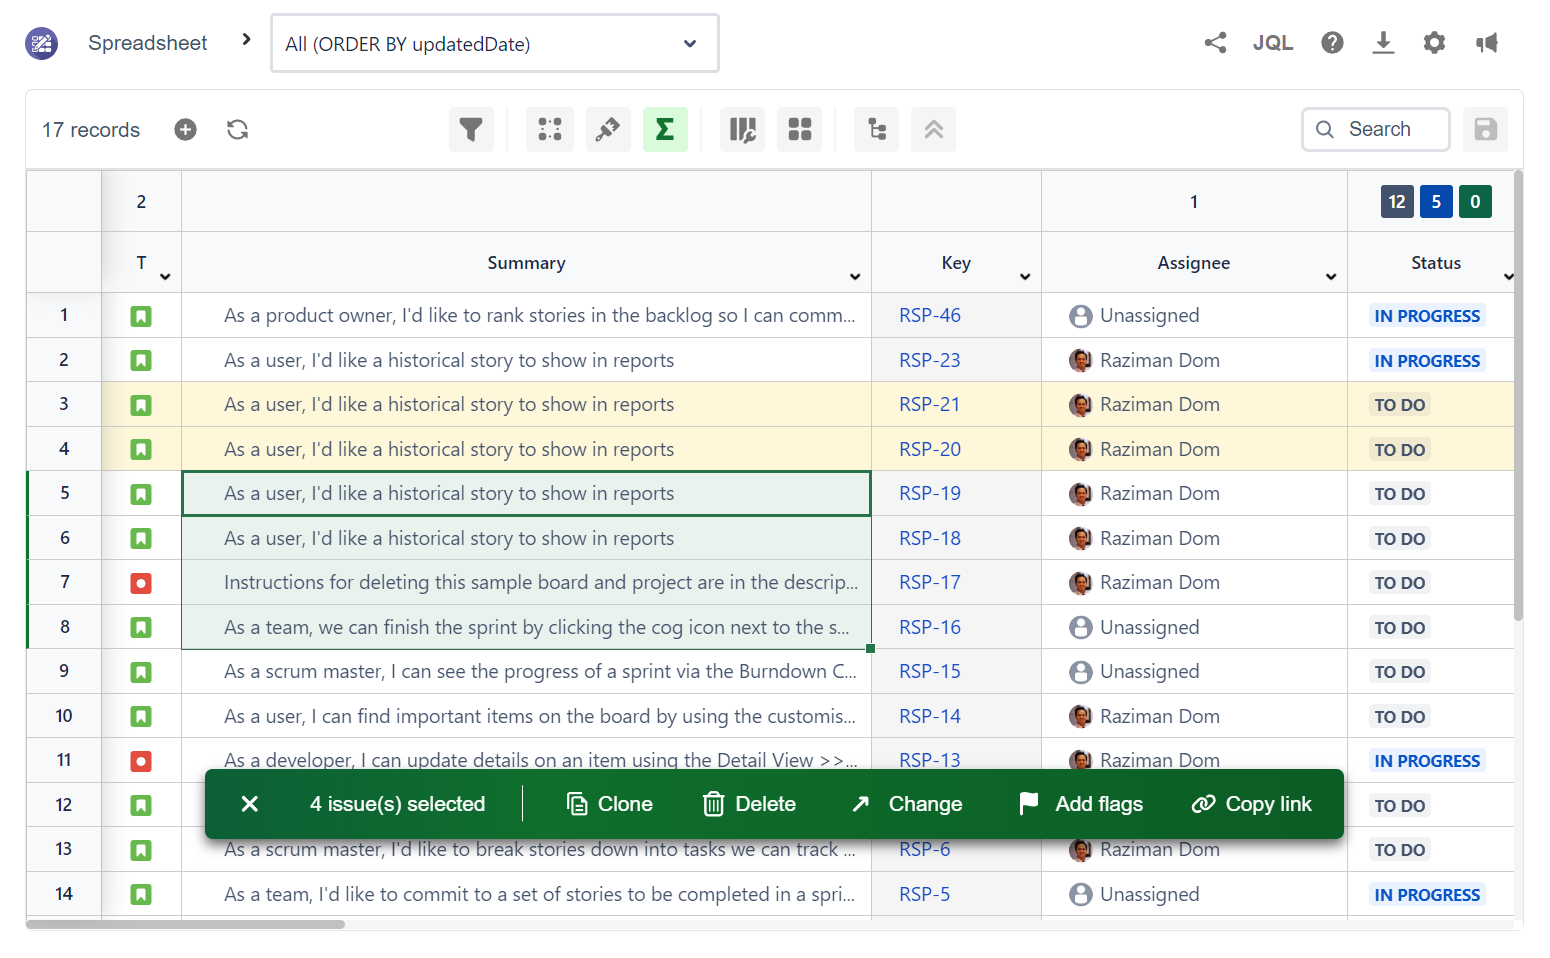Click the pin columns toolbar icon
Viewport: 1550px width, 958px height.
608,130
